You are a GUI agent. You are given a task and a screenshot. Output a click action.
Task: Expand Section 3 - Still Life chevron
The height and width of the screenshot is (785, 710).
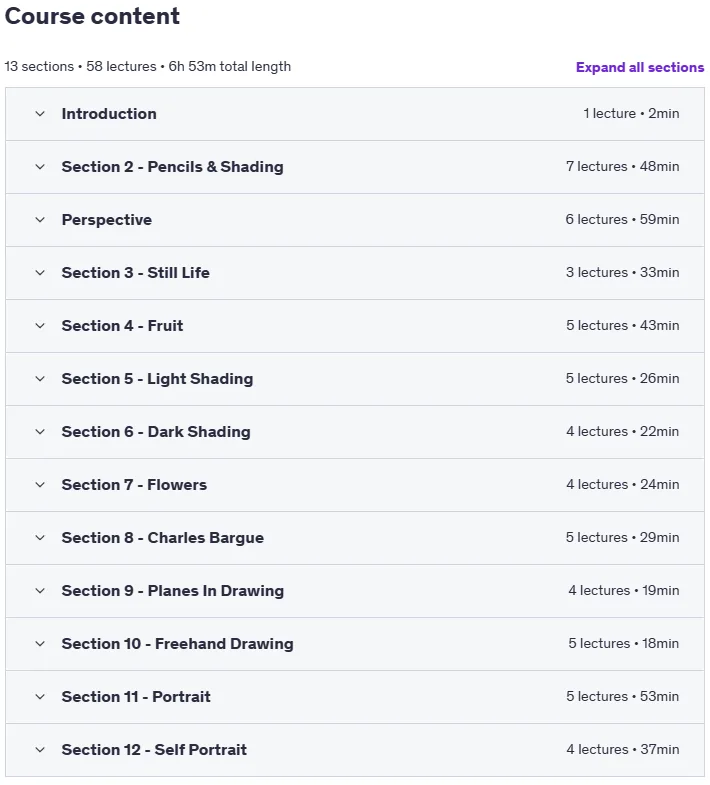(x=40, y=273)
